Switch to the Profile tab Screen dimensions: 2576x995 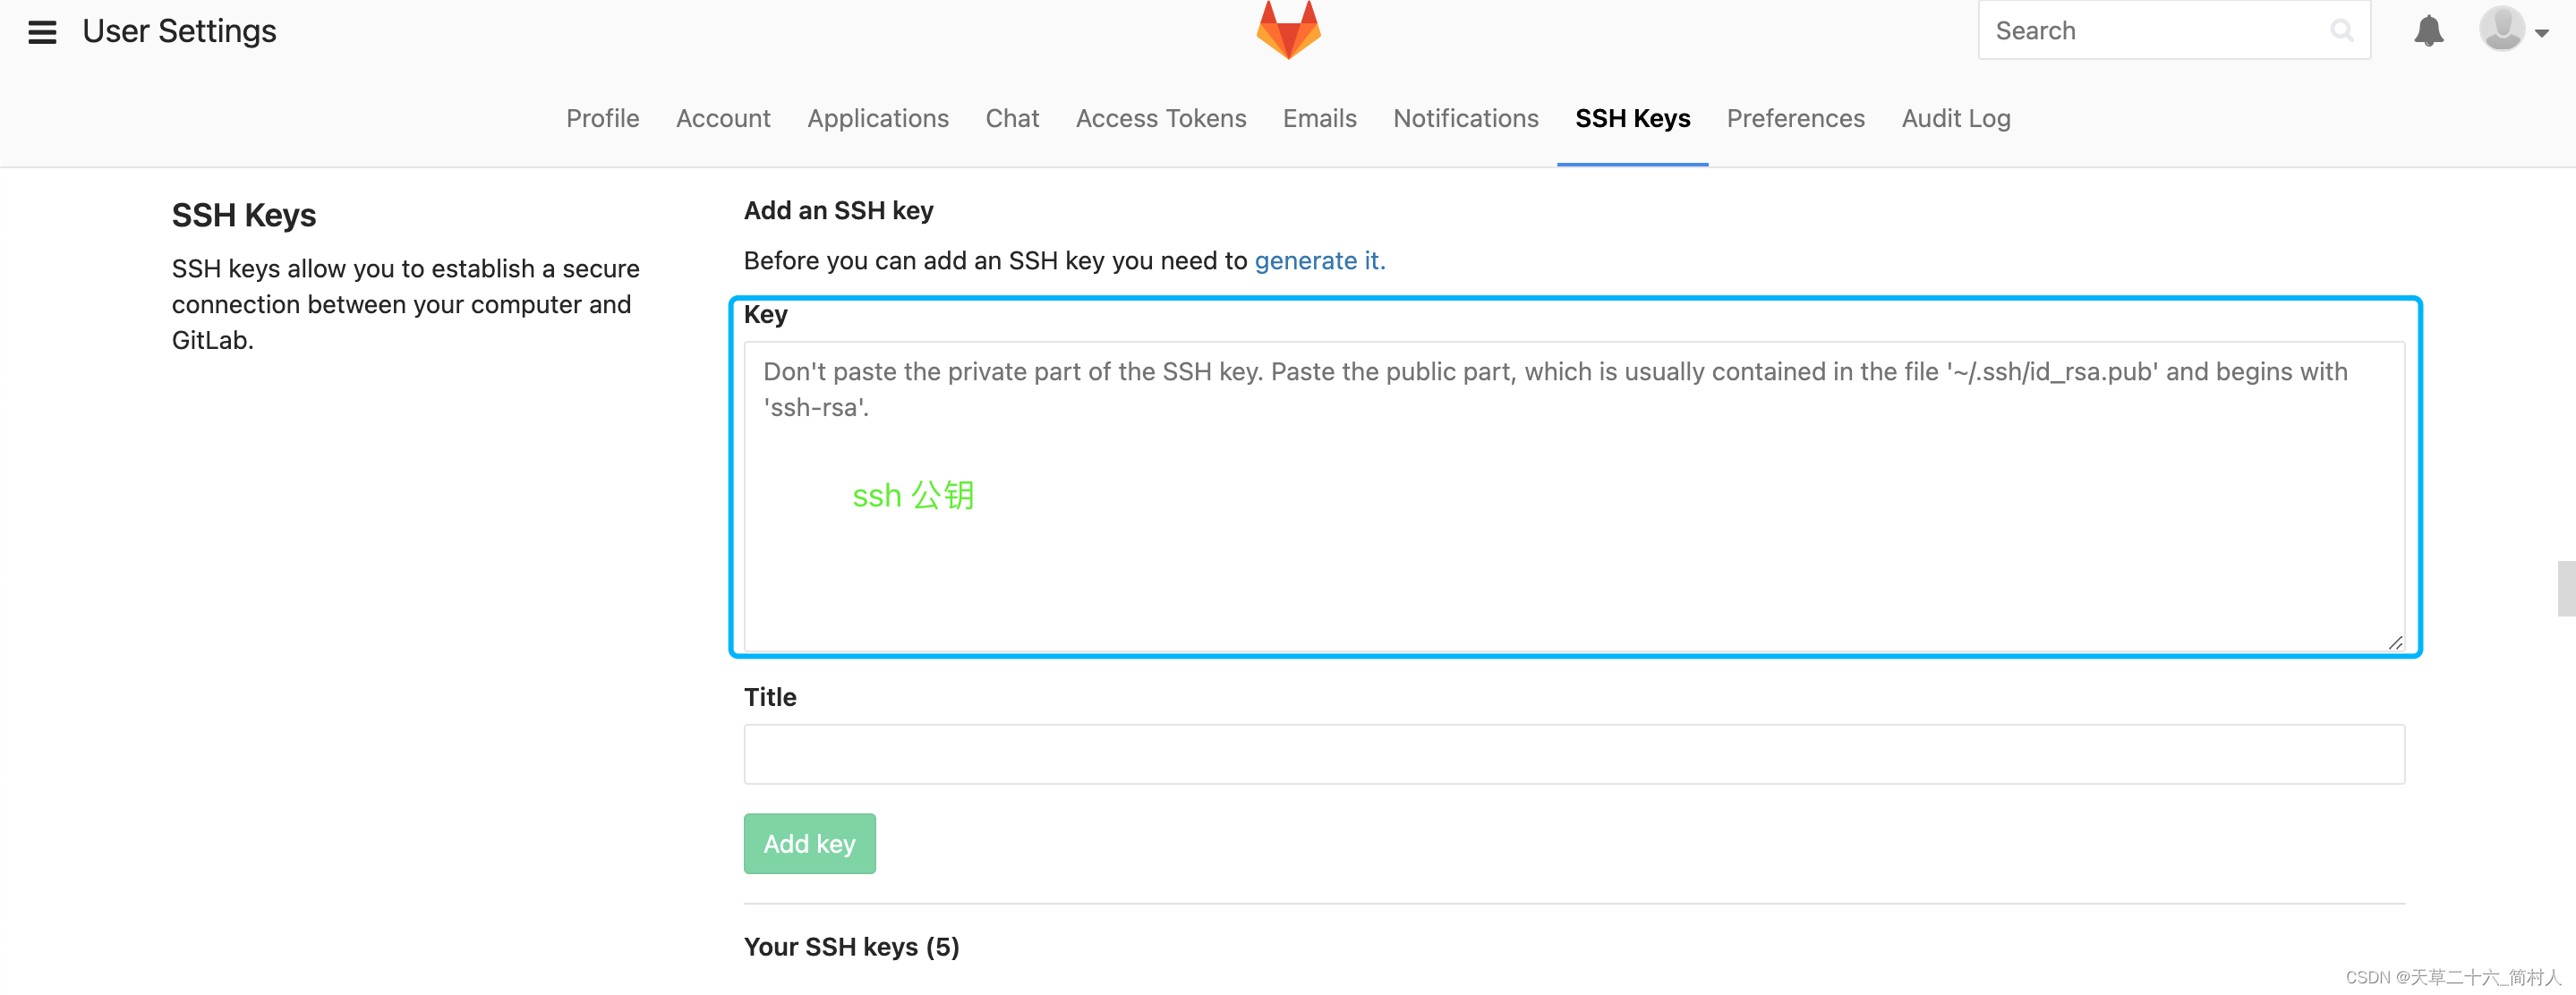point(602,118)
